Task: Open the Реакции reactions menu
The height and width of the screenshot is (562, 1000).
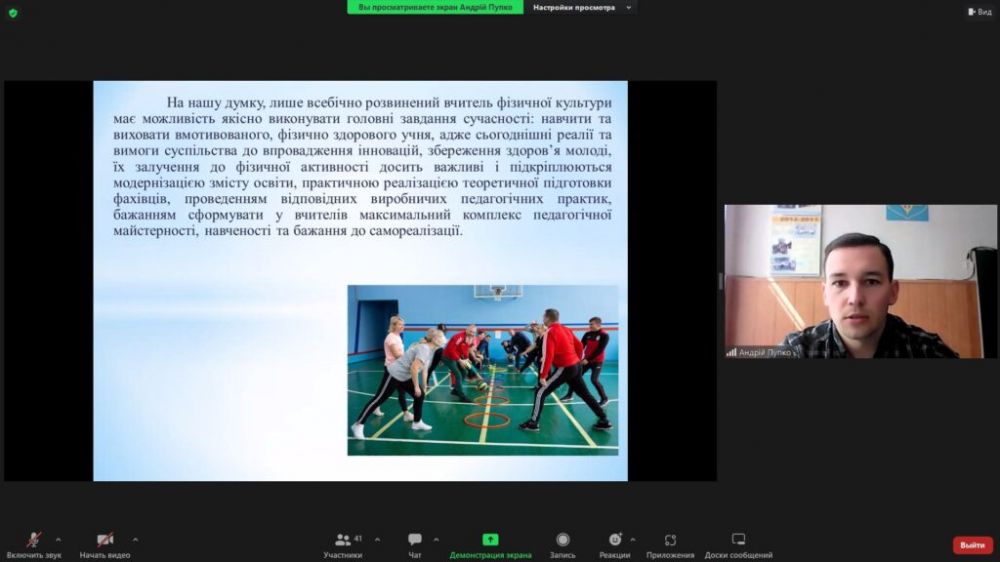Action: (x=614, y=540)
